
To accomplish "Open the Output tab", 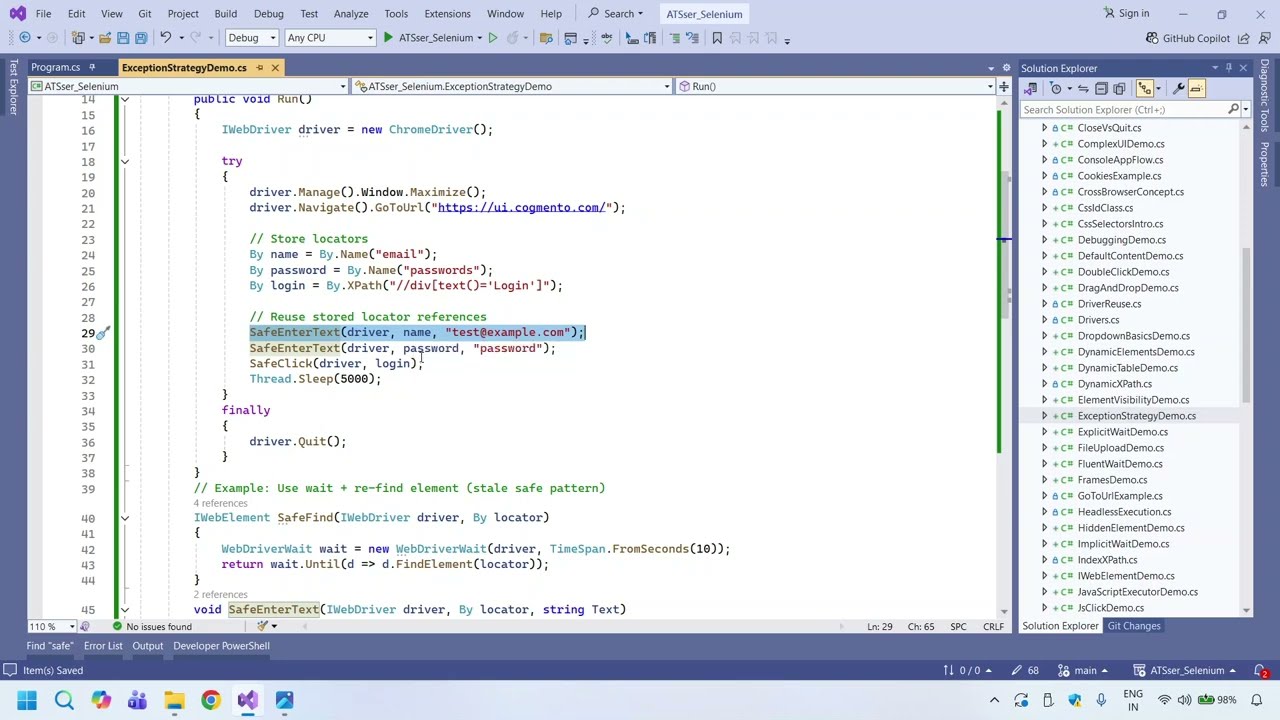I will pos(147,646).
